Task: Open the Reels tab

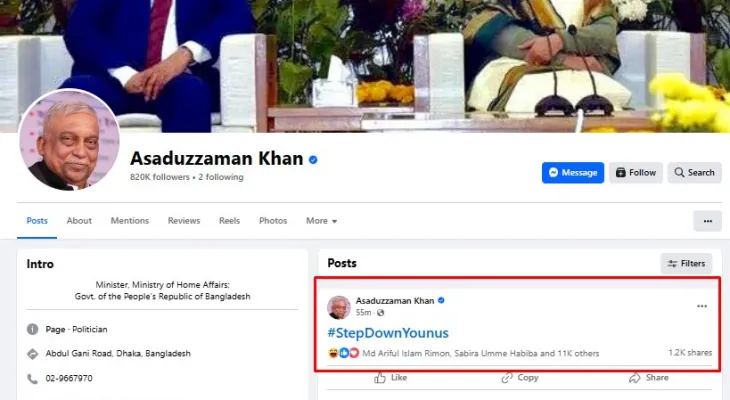Action: (x=230, y=221)
